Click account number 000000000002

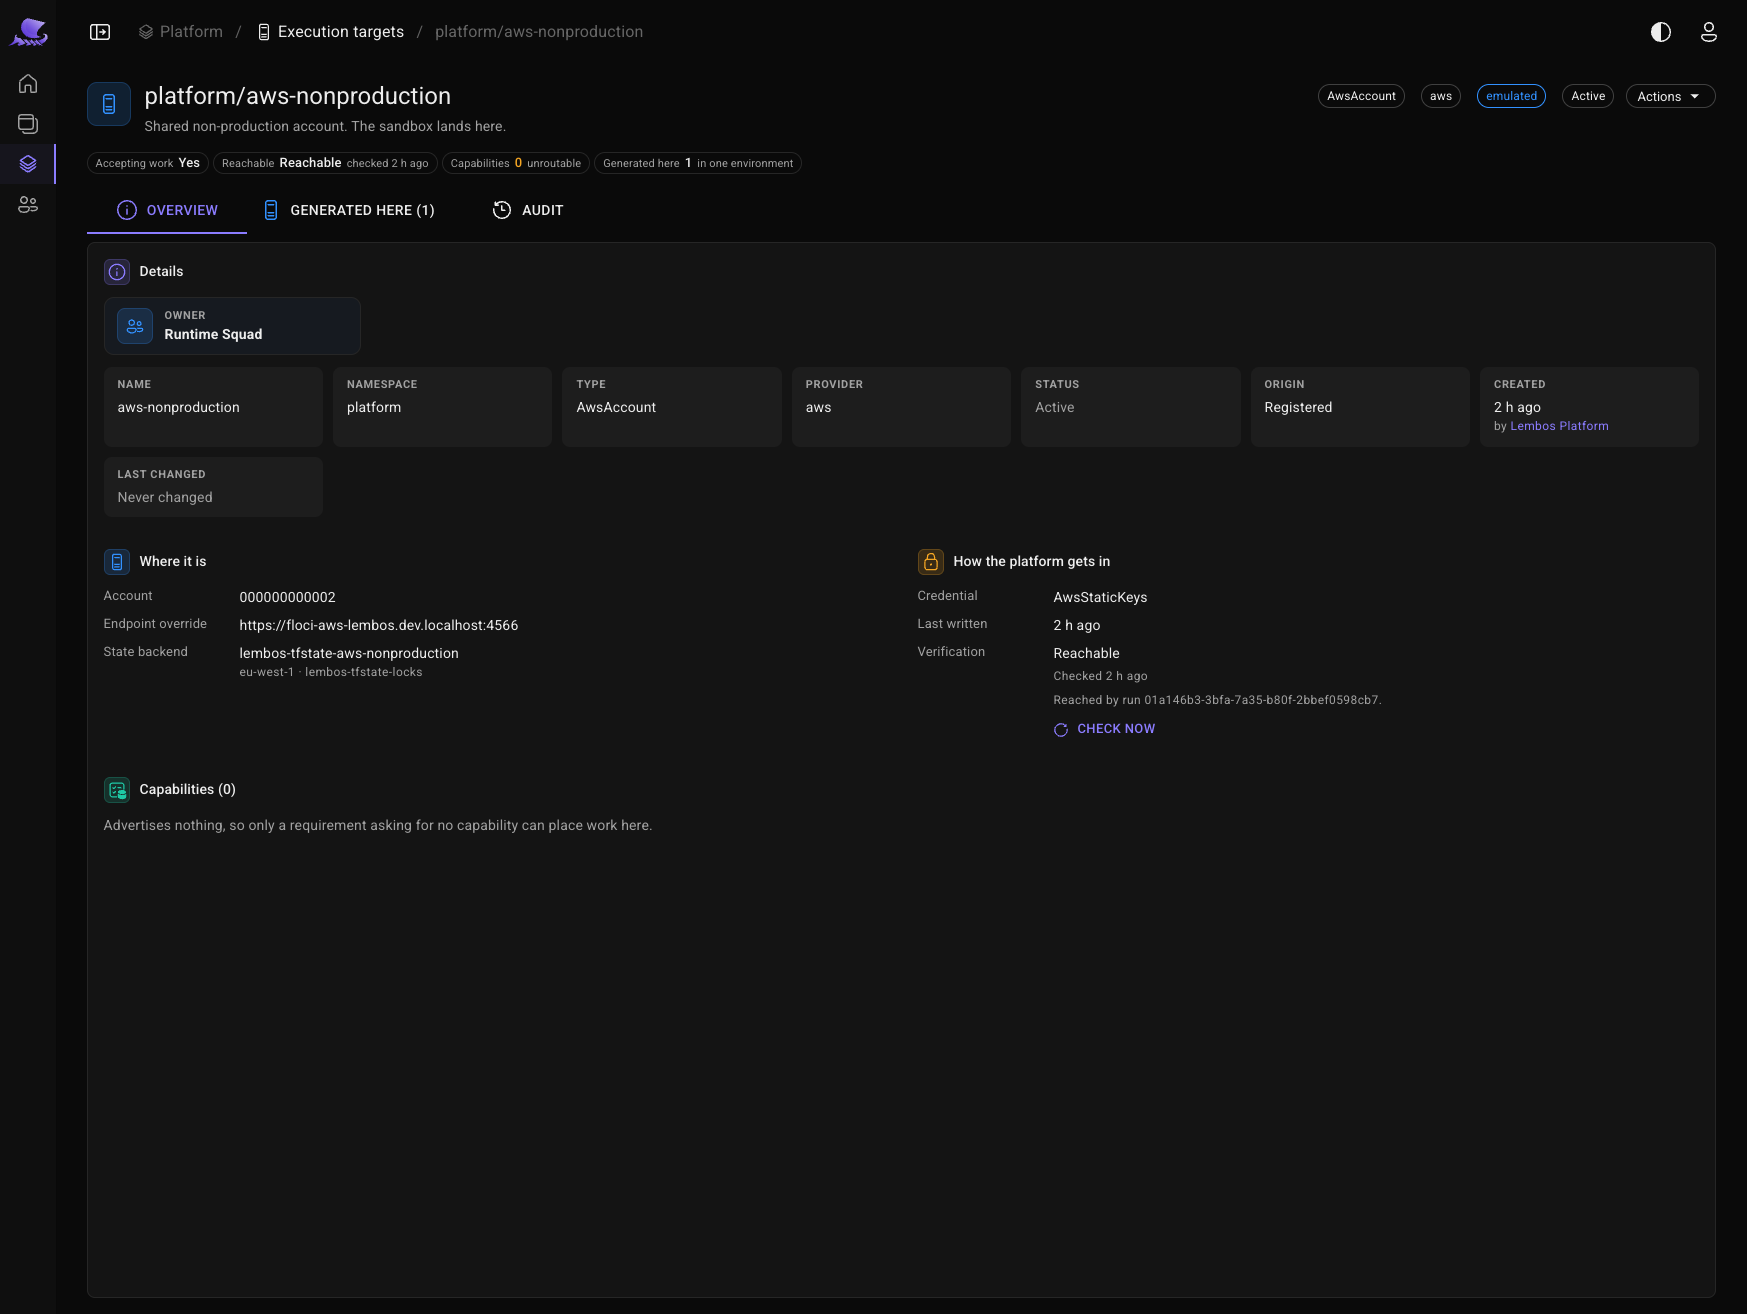click(x=288, y=597)
